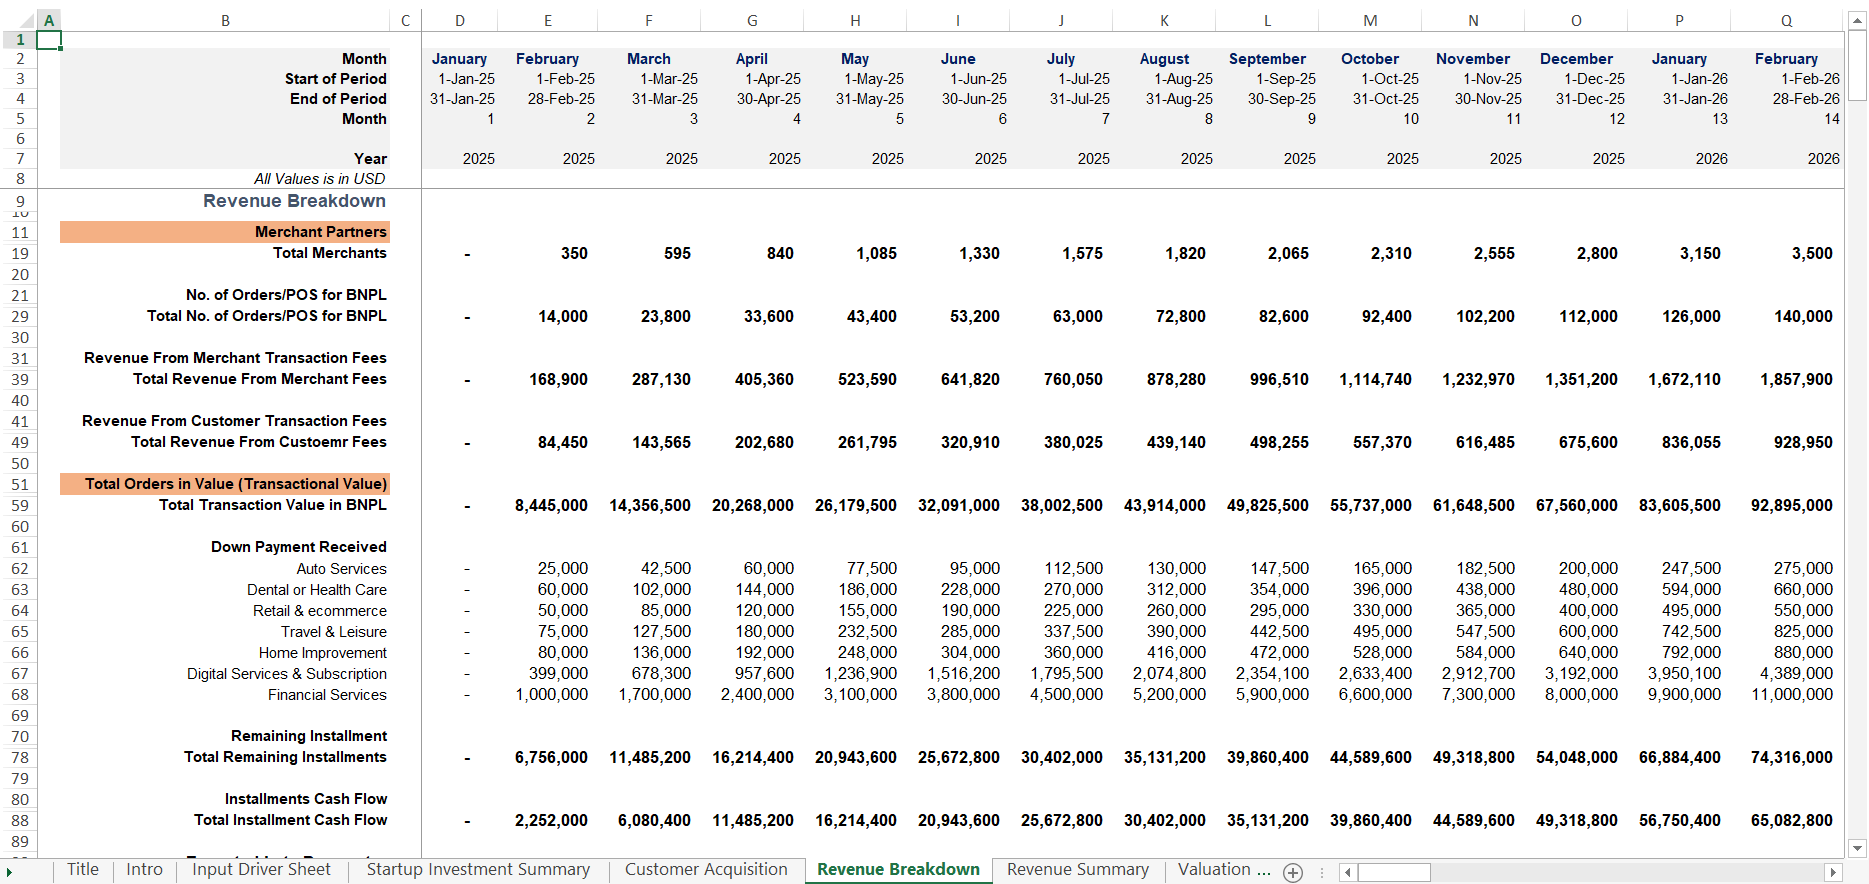Select row 11 header
This screenshot has height=884, width=1869.
19,232
